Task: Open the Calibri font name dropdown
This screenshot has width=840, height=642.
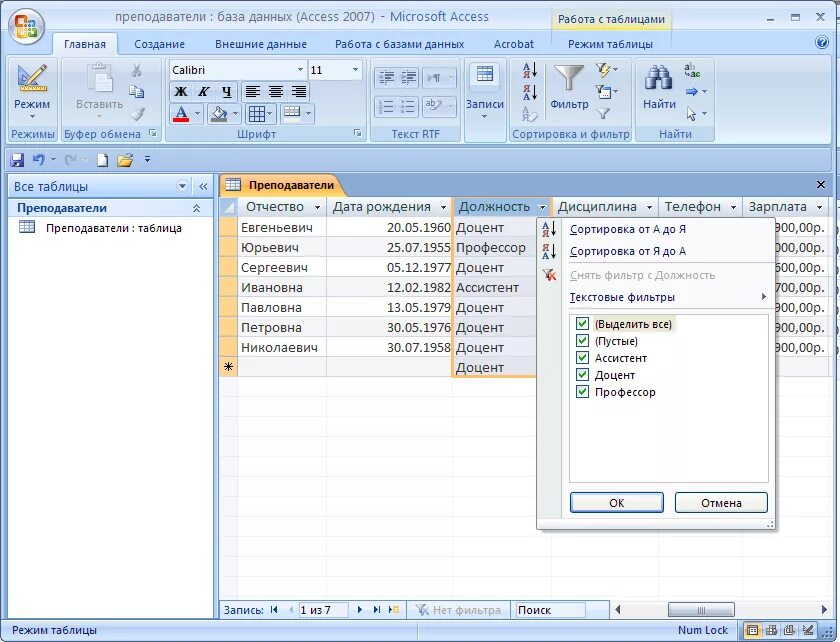Action: pyautogui.click(x=300, y=70)
